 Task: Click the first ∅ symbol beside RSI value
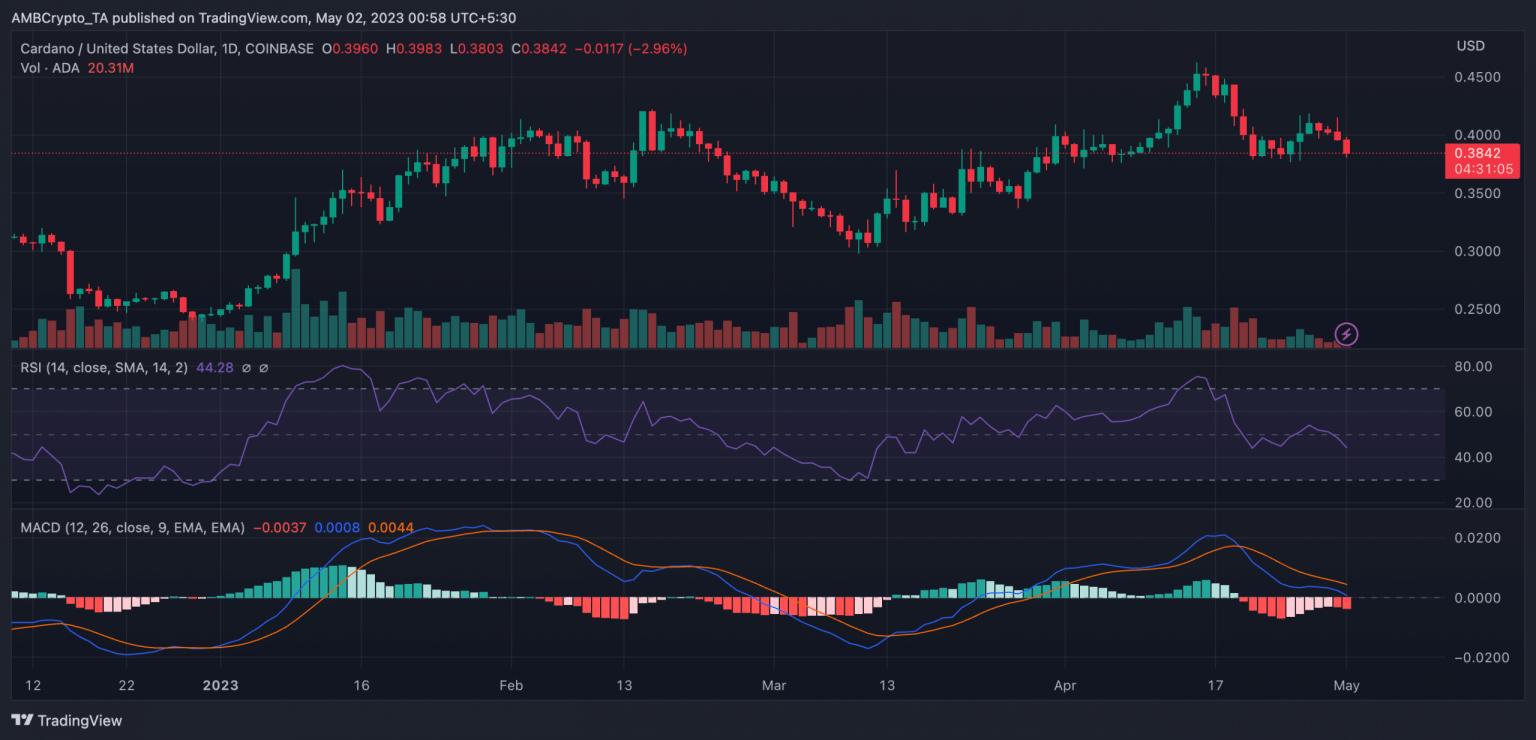pyautogui.click(x=247, y=368)
